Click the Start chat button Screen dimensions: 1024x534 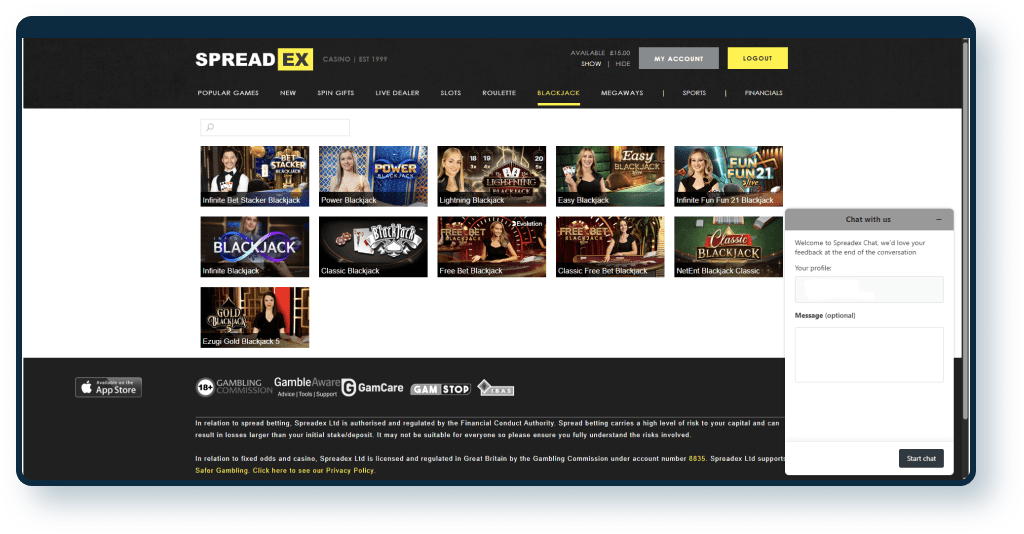coord(921,458)
